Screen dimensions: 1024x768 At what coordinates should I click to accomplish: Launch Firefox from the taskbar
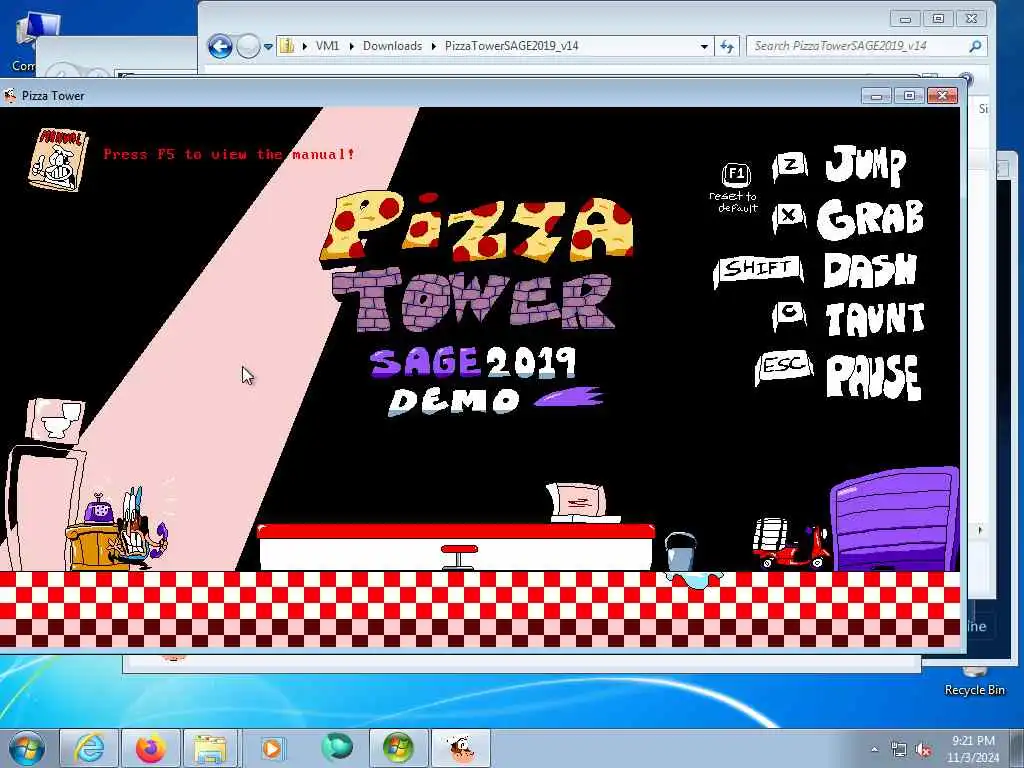(151, 748)
